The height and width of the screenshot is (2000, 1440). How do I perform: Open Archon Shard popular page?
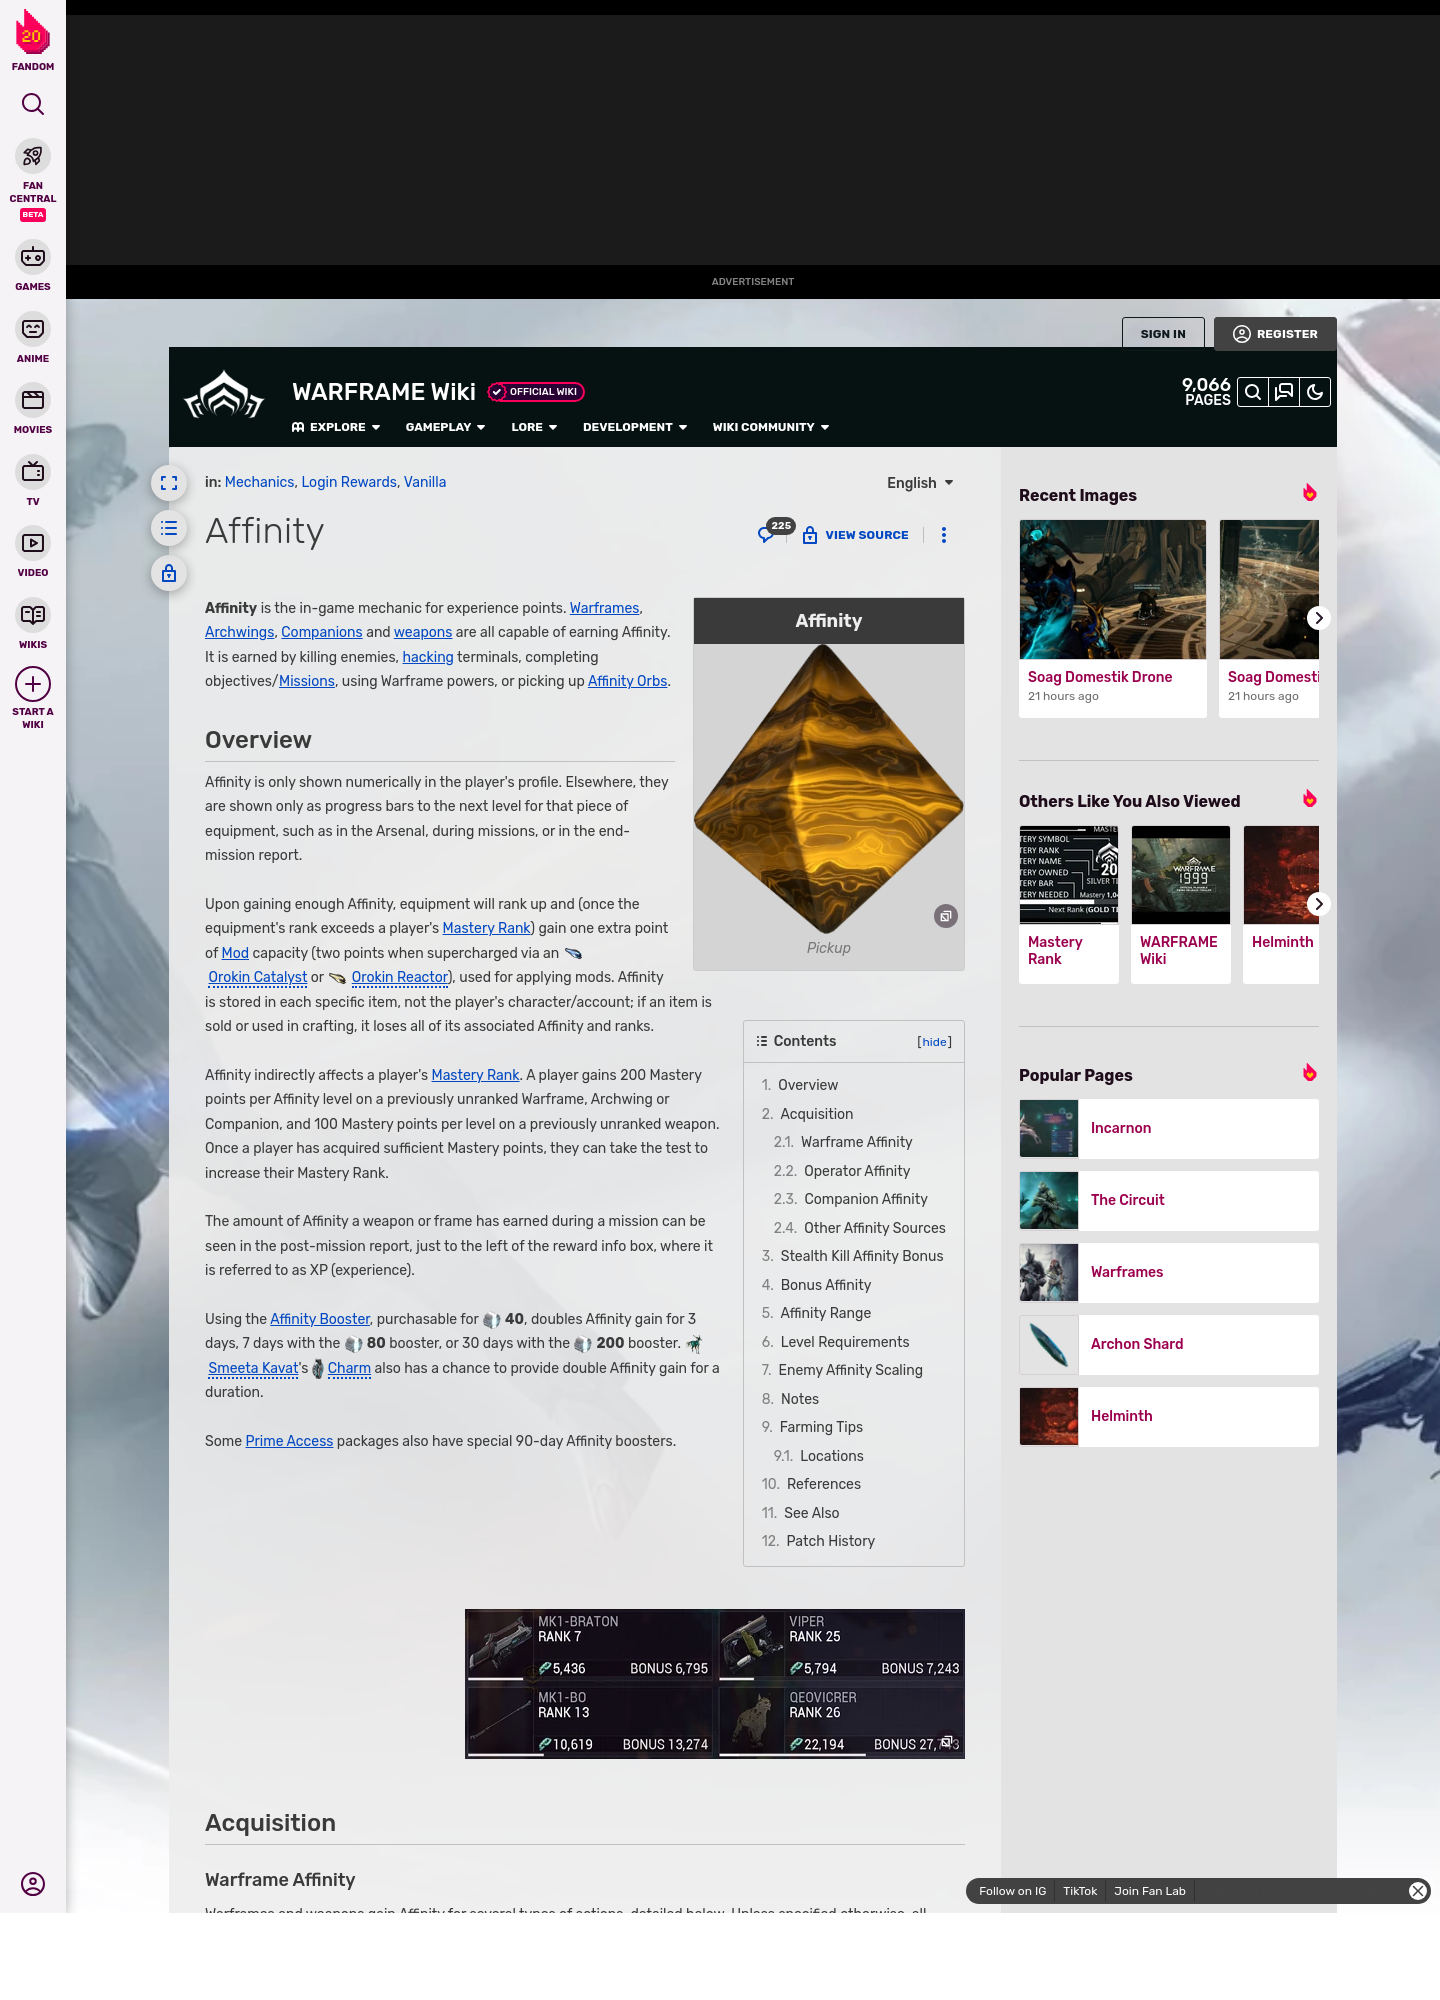click(x=1169, y=1344)
